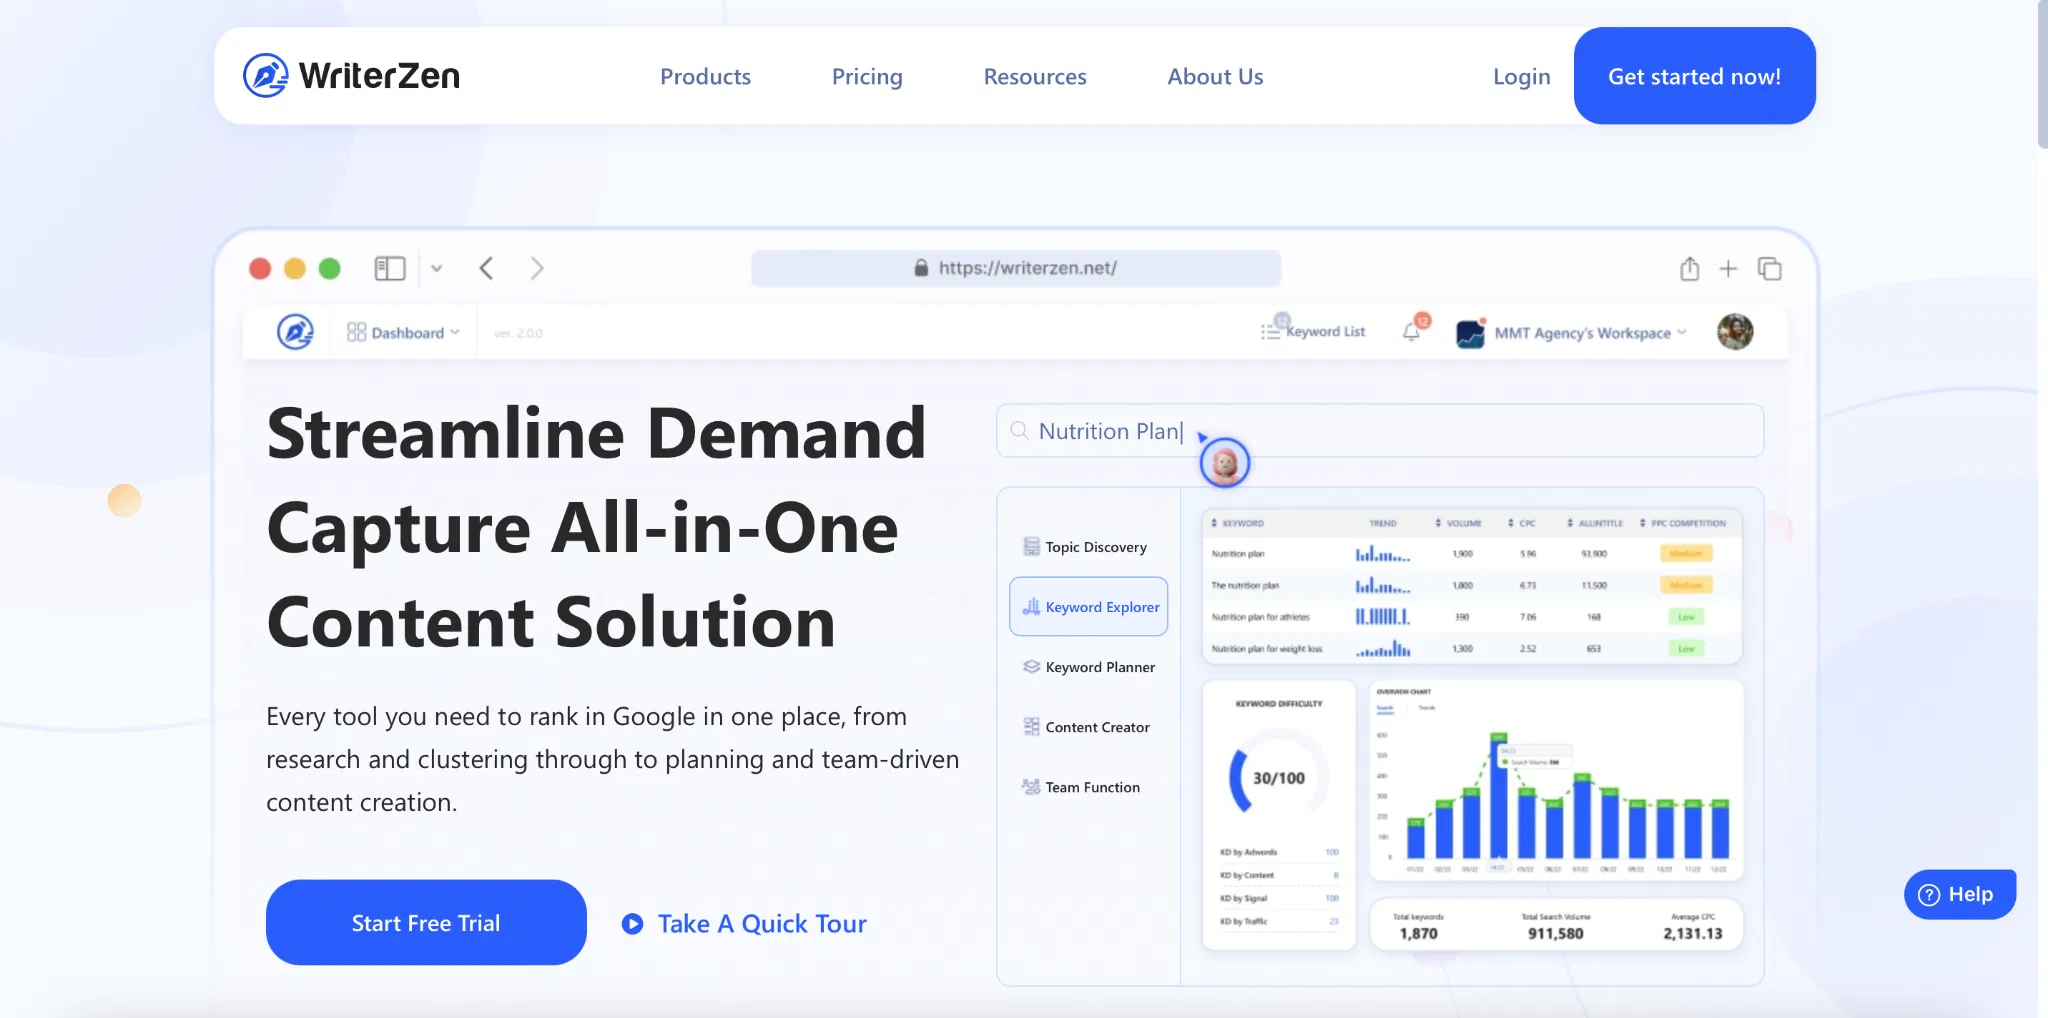Click the browser back arrow icon
This screenshot has width=2048, height=1018.
[x=487, y=269]
